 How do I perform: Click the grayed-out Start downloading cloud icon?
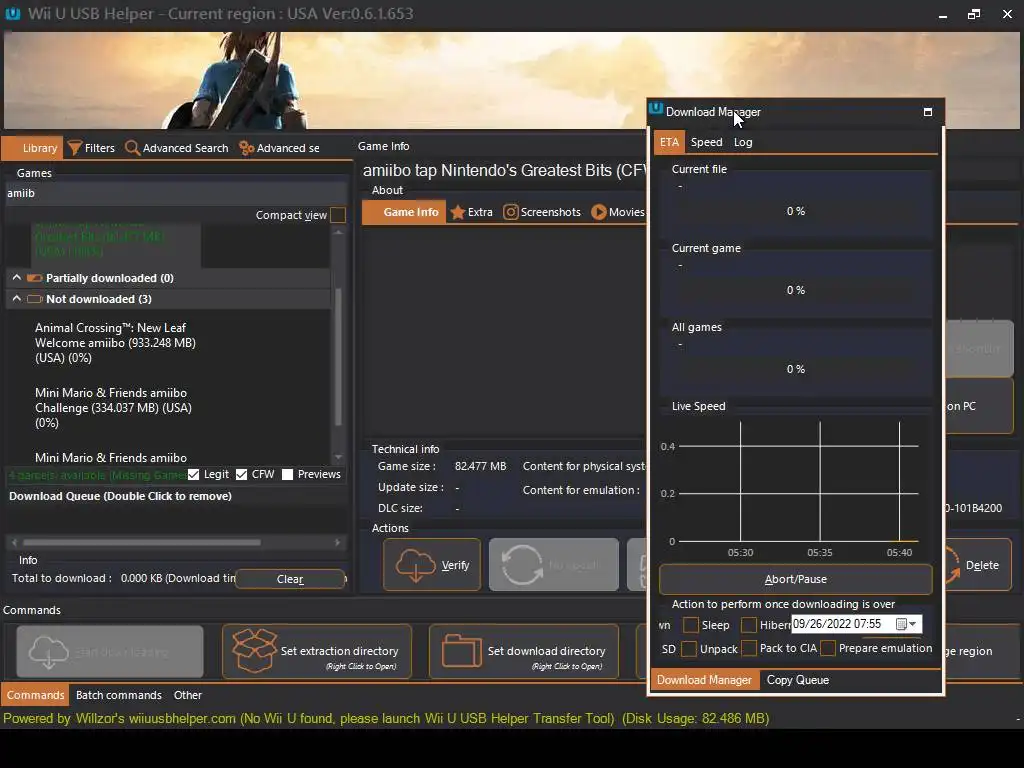[x=48, y=652]
